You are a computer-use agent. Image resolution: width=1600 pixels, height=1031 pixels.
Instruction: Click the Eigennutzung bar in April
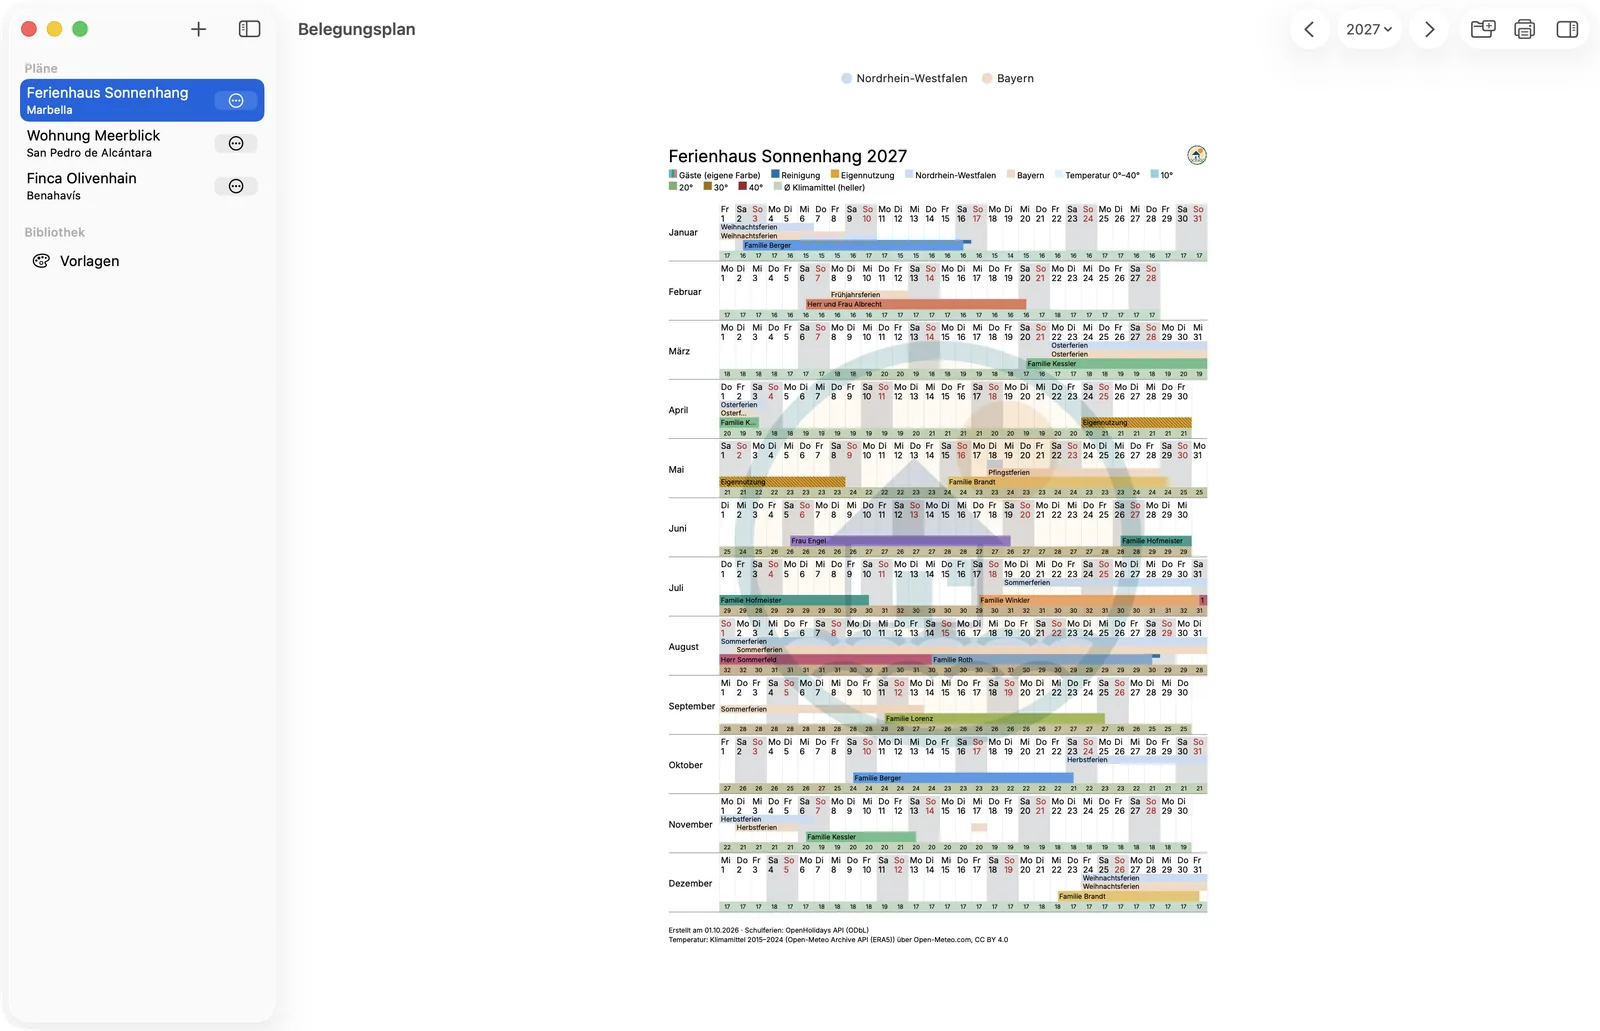click(1136, 423)
